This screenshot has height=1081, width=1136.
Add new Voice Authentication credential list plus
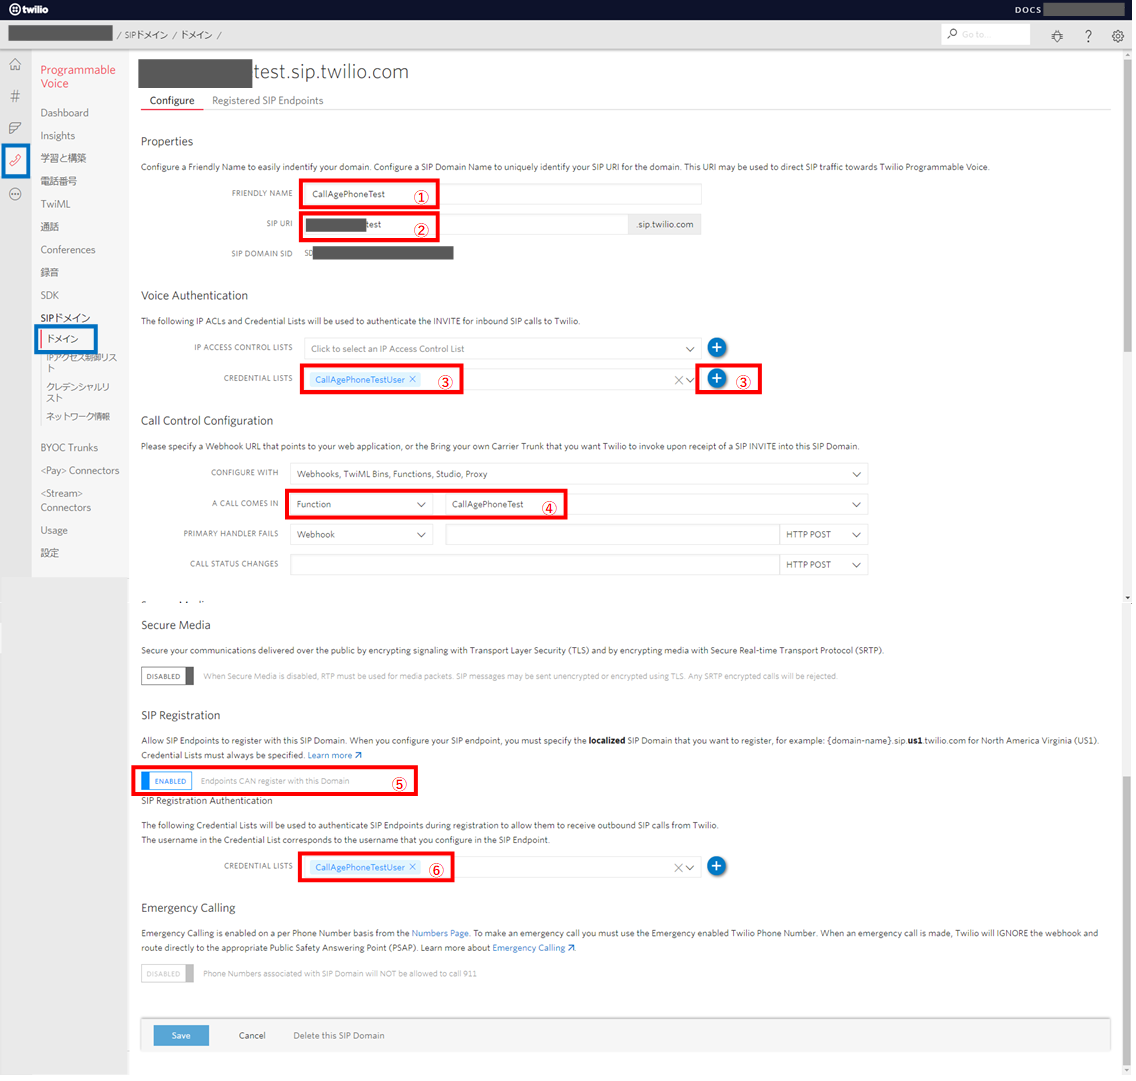tap(719, 379)
